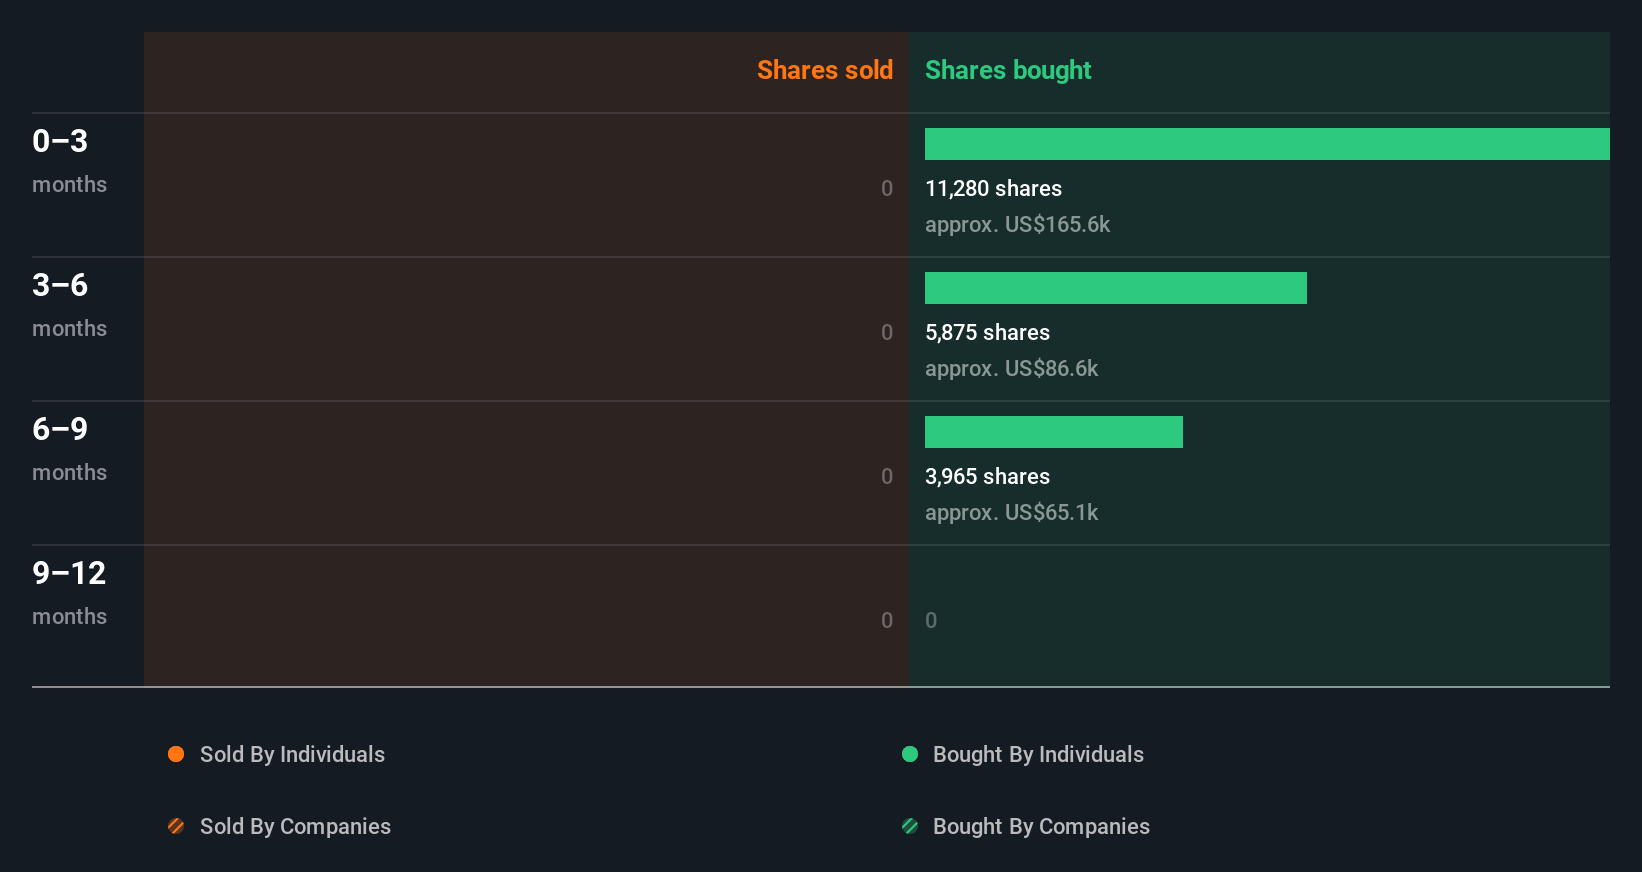Select the Sold By Companies legend label
1642x872 pixels.
(295, 827)
